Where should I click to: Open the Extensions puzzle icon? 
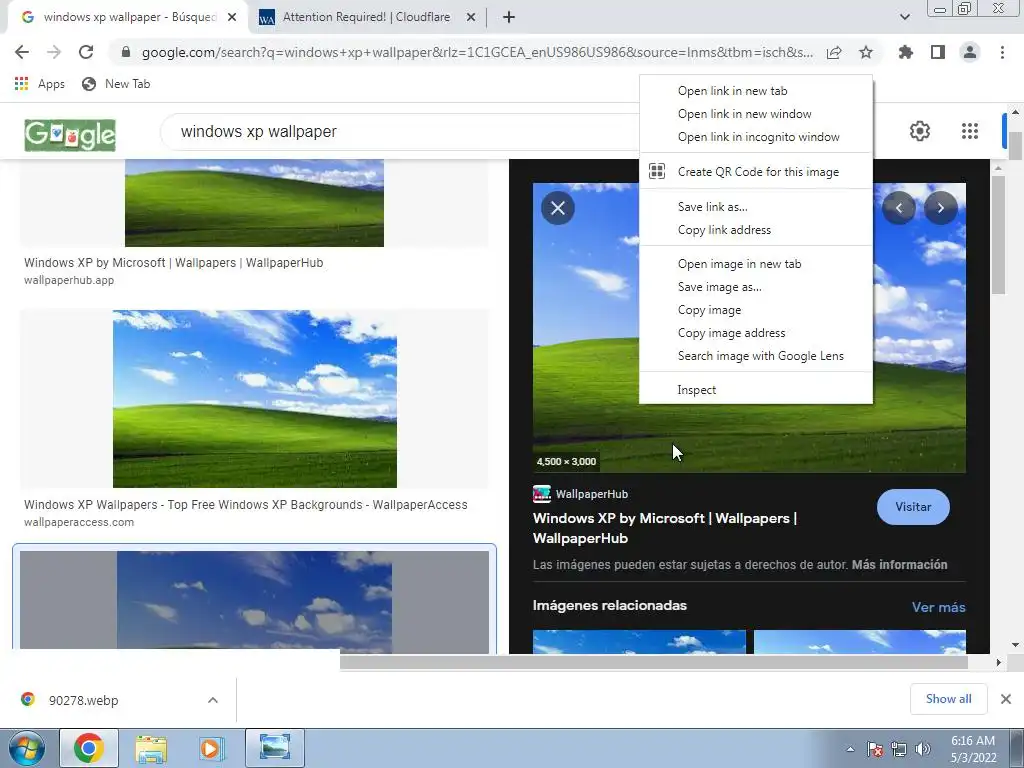point(906,52)
